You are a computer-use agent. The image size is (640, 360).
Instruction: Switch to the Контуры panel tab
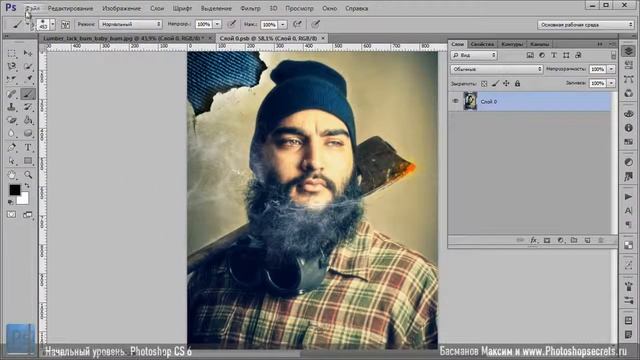512,44
